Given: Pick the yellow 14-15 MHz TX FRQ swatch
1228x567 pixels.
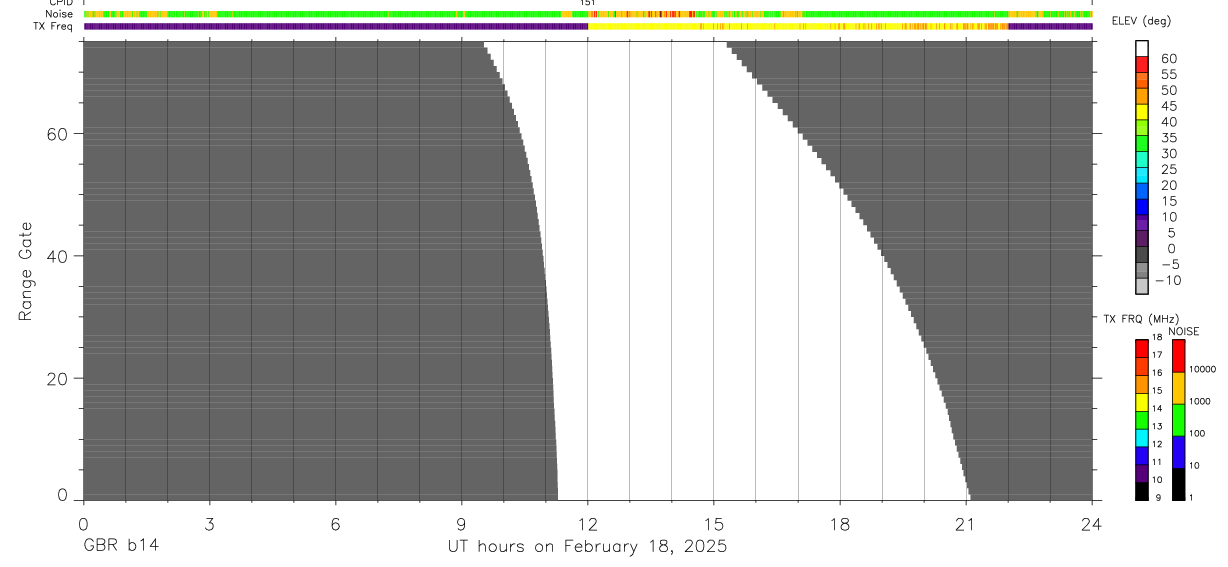Looking at the screenshot, I should coord(1142,402).
